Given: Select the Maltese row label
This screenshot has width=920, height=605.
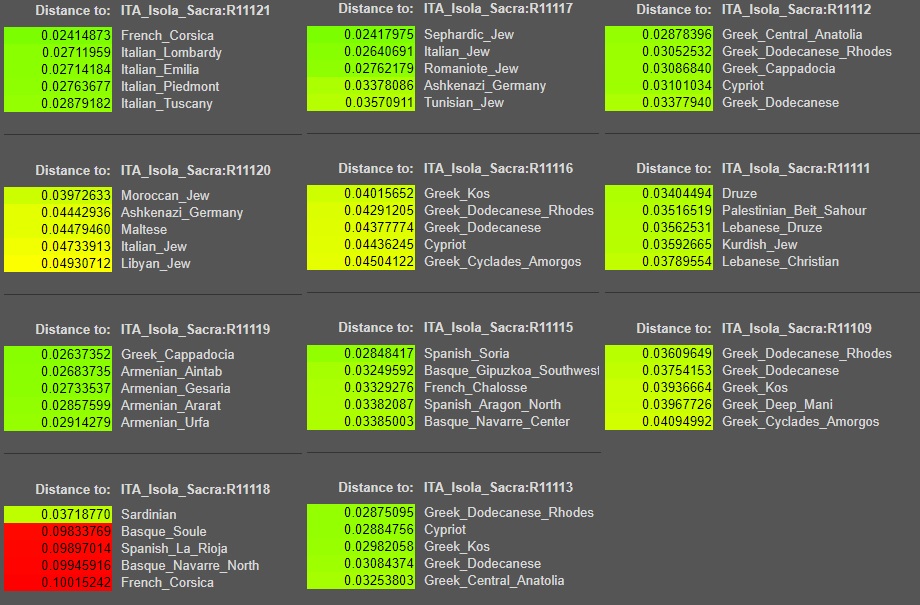Looking at the screenshot, I should pyautogui.click(x=144, y=229).
